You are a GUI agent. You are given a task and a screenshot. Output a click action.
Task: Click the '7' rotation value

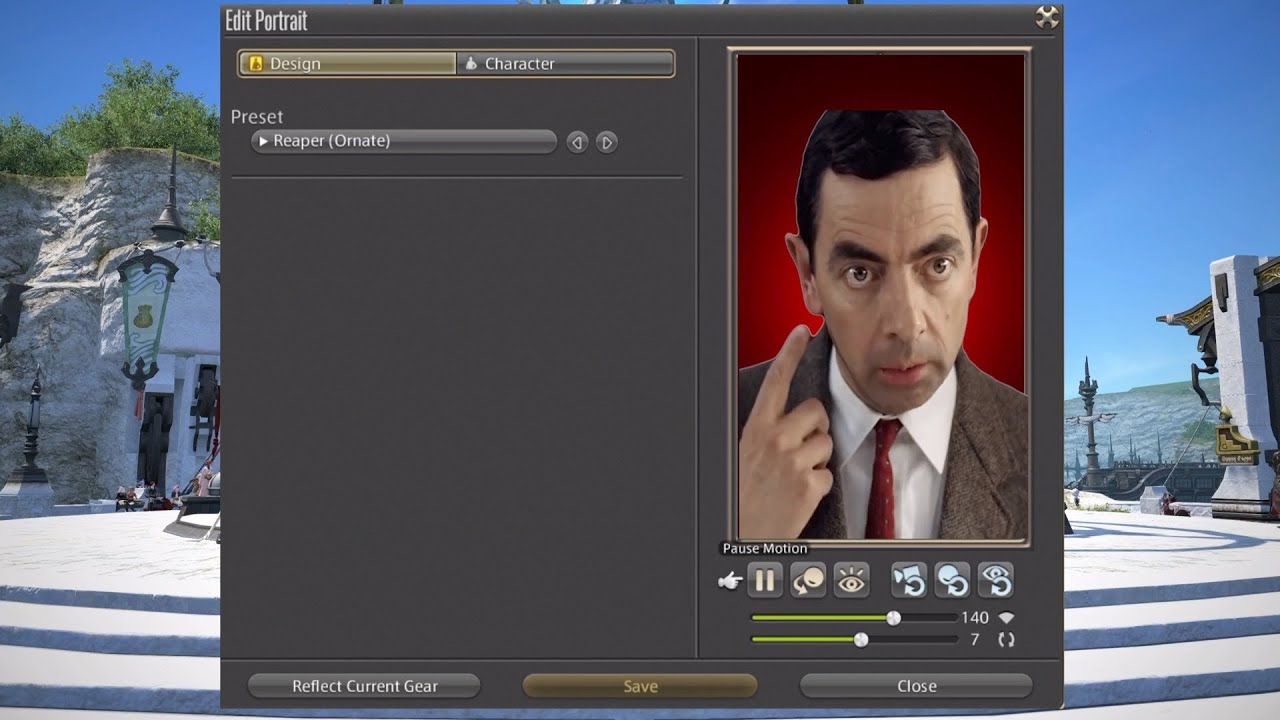(975, 639)
